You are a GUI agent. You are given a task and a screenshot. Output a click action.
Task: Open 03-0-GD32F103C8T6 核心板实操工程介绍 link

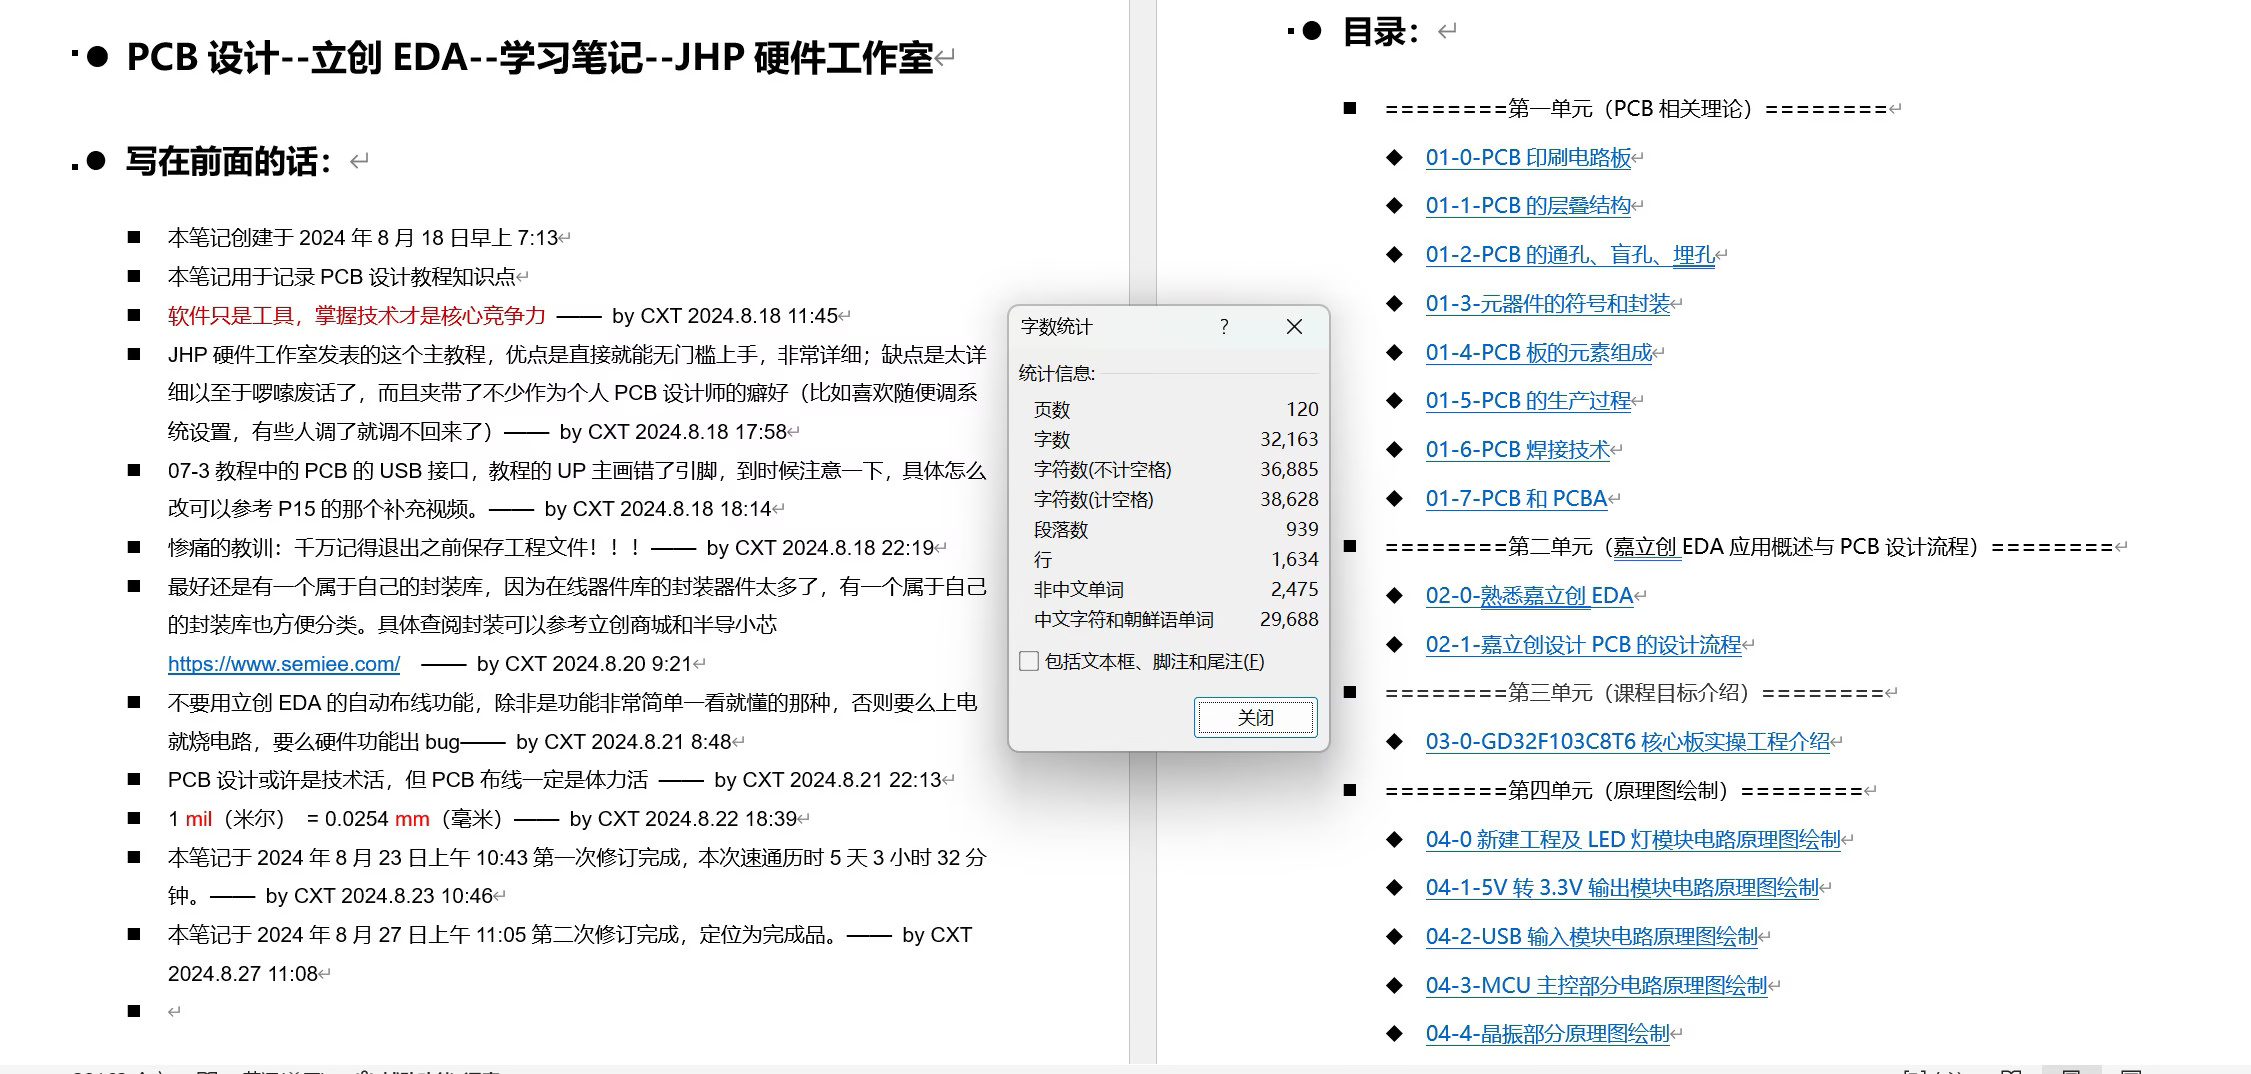pyautogui.click(x=1627, y=741)
